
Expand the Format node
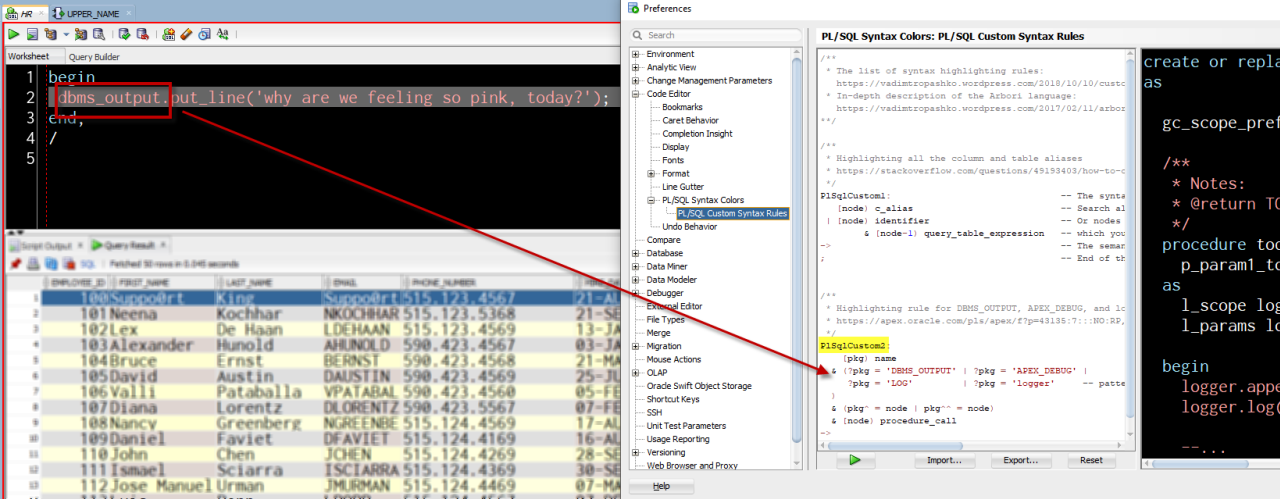[651, 174]
